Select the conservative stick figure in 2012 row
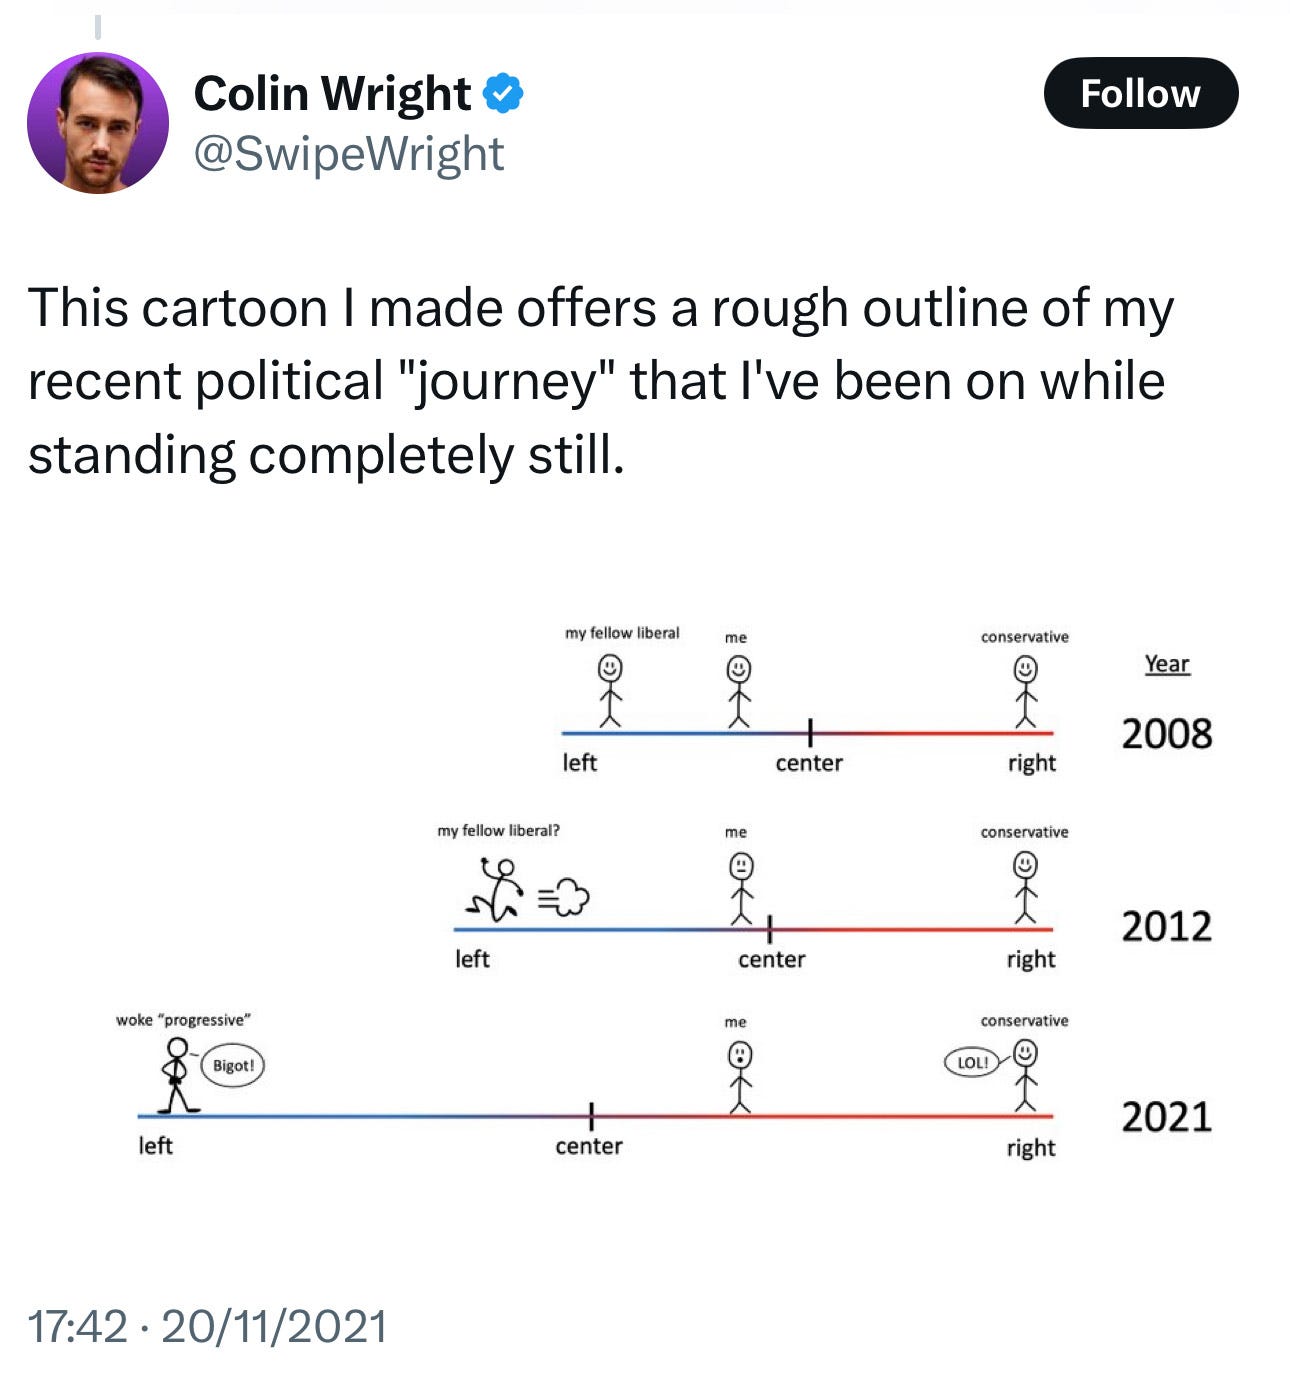The width and height of the screenshot is (1290, 1384). coord(1025,886)
